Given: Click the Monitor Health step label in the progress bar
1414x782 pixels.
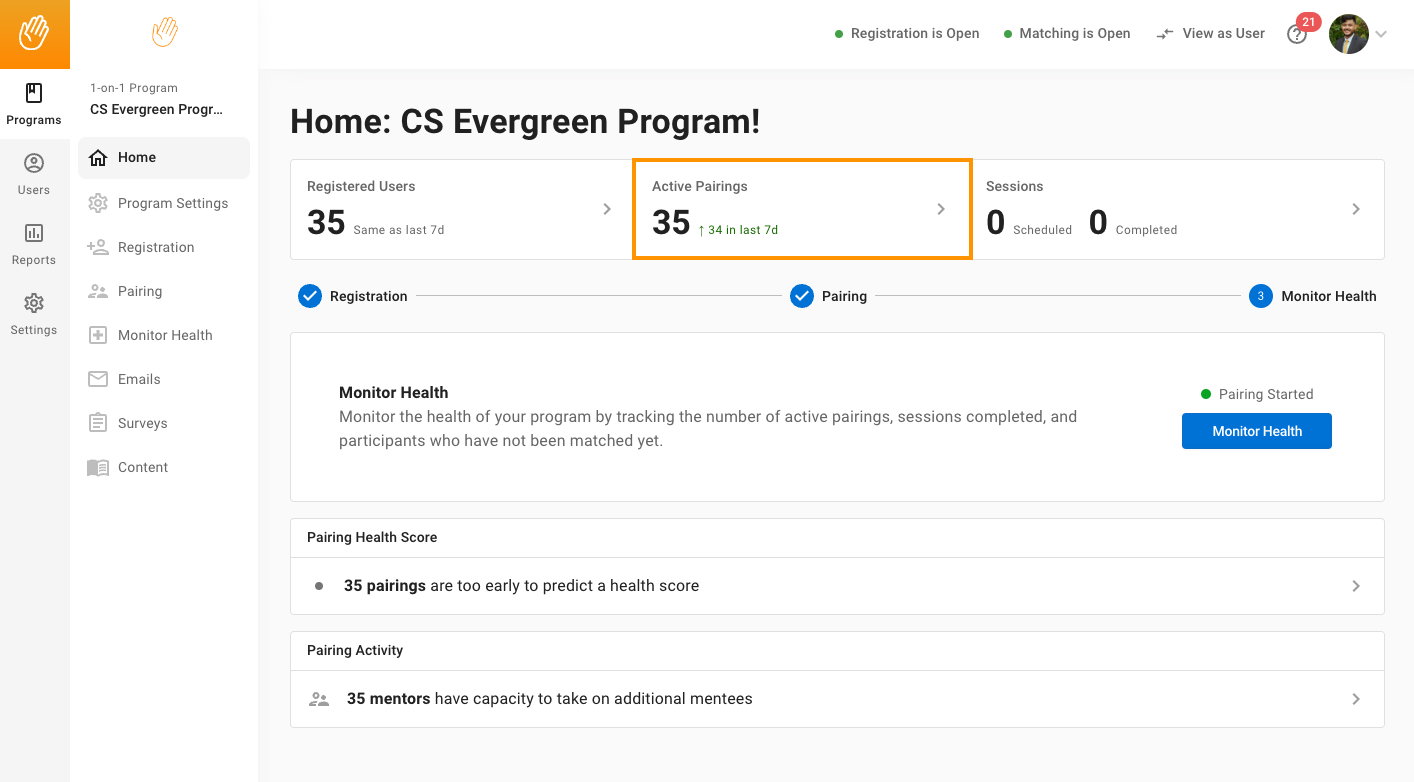Looking at the screenshot, I should click(1329, 296).
